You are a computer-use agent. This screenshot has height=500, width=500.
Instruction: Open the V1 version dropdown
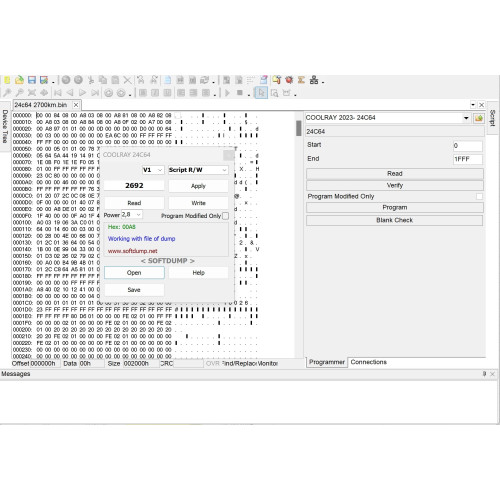[153, 170]
